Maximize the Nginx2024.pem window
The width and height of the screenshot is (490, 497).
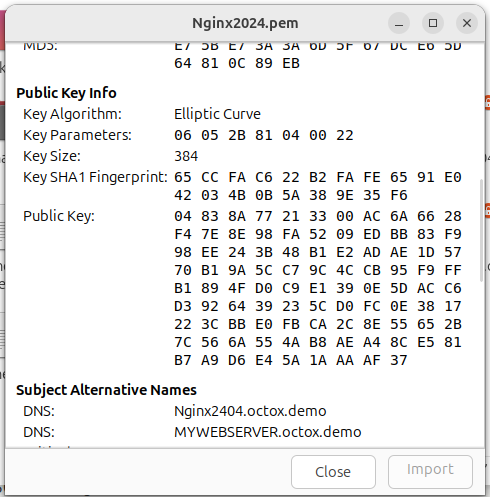click(x=433, y=23)
